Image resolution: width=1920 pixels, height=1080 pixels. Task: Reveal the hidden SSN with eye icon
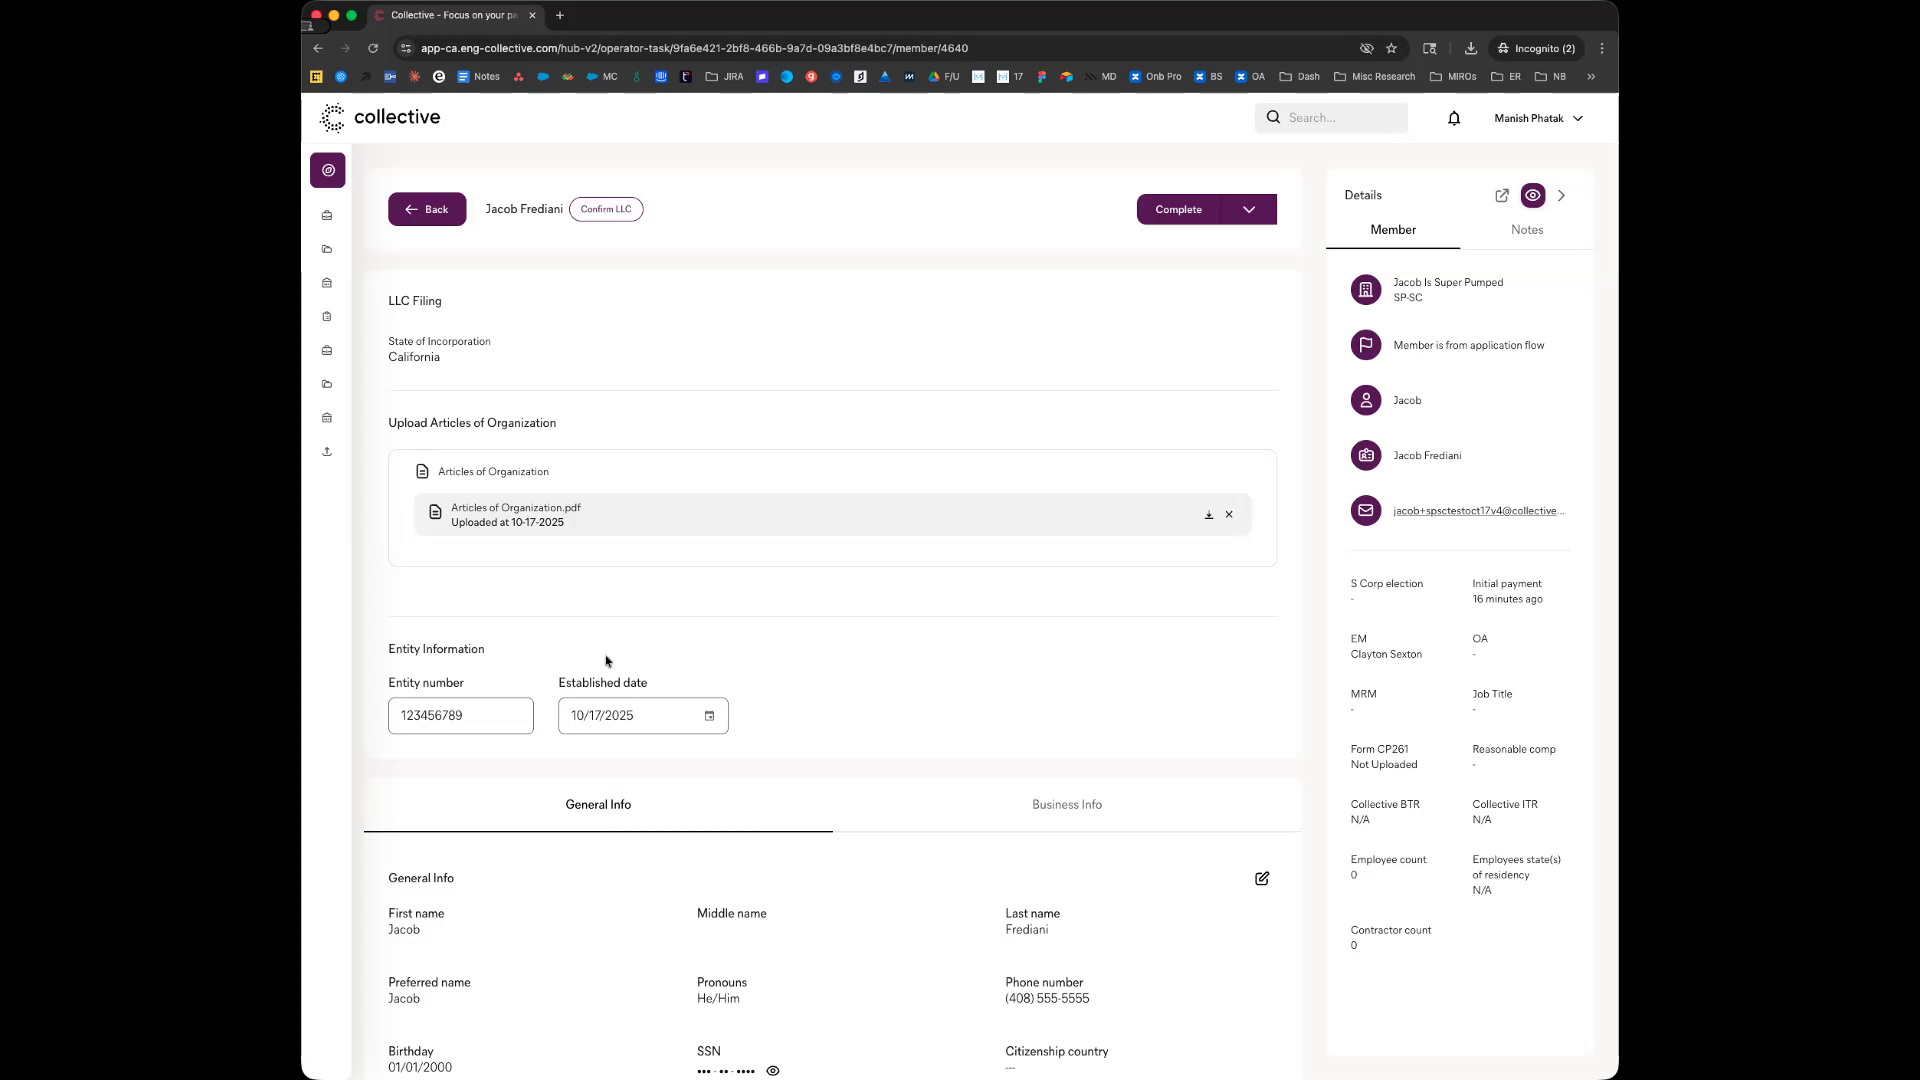coord(773,1071)
